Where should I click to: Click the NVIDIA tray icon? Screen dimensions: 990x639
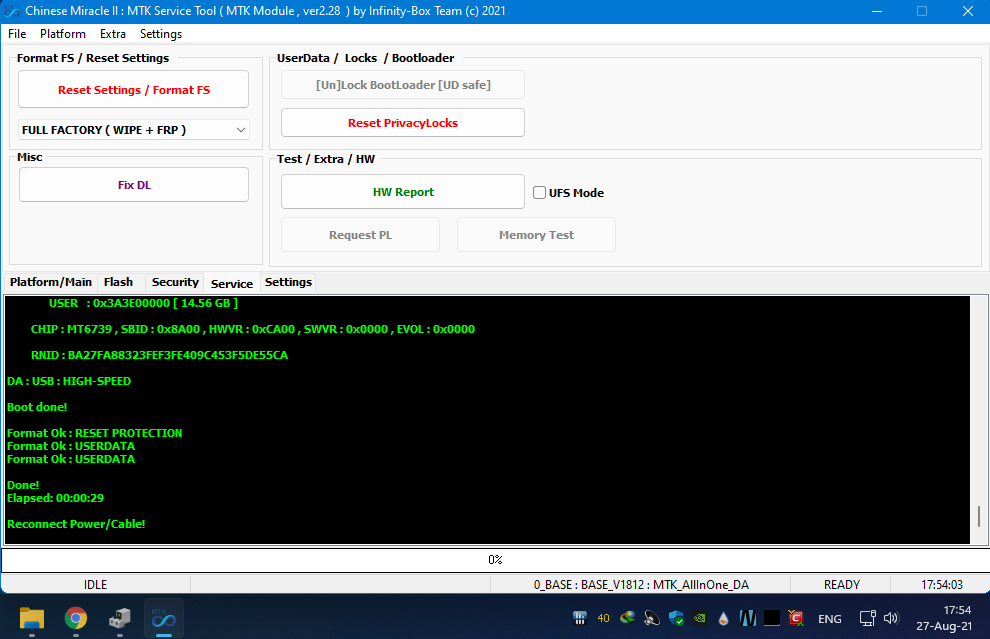coord(699,619)
